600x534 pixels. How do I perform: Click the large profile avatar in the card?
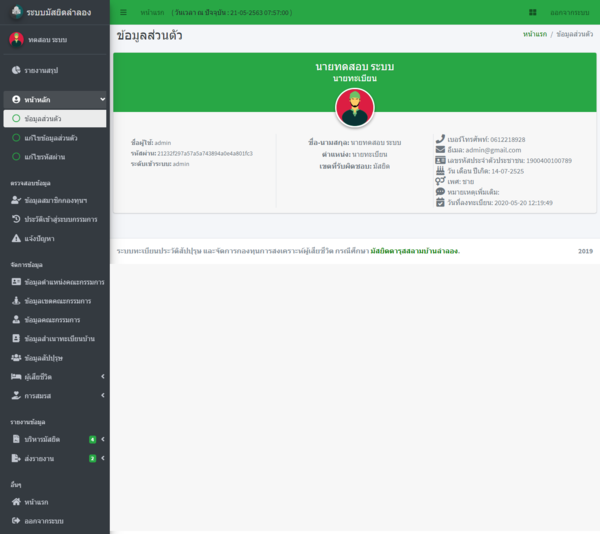355,107
